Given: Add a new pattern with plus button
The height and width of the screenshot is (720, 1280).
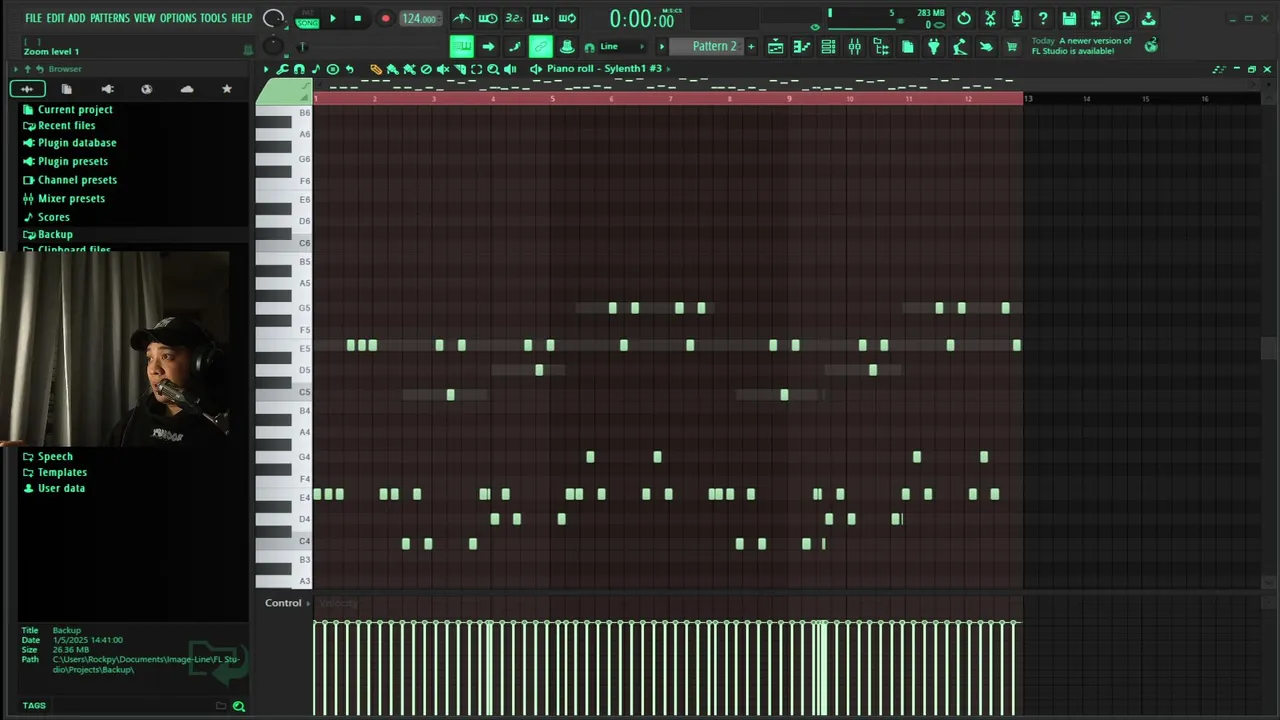Looking at the screenshot, I should pyautogui.click(x=751, y=47).
